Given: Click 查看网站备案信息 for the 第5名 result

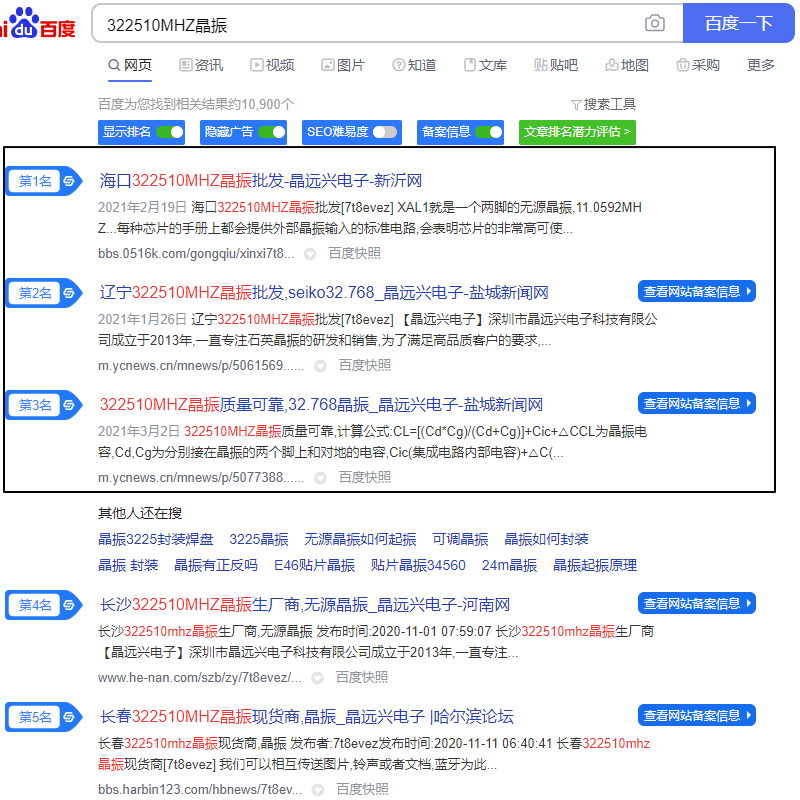Looking at the screenshot, I should pos(696,716).
